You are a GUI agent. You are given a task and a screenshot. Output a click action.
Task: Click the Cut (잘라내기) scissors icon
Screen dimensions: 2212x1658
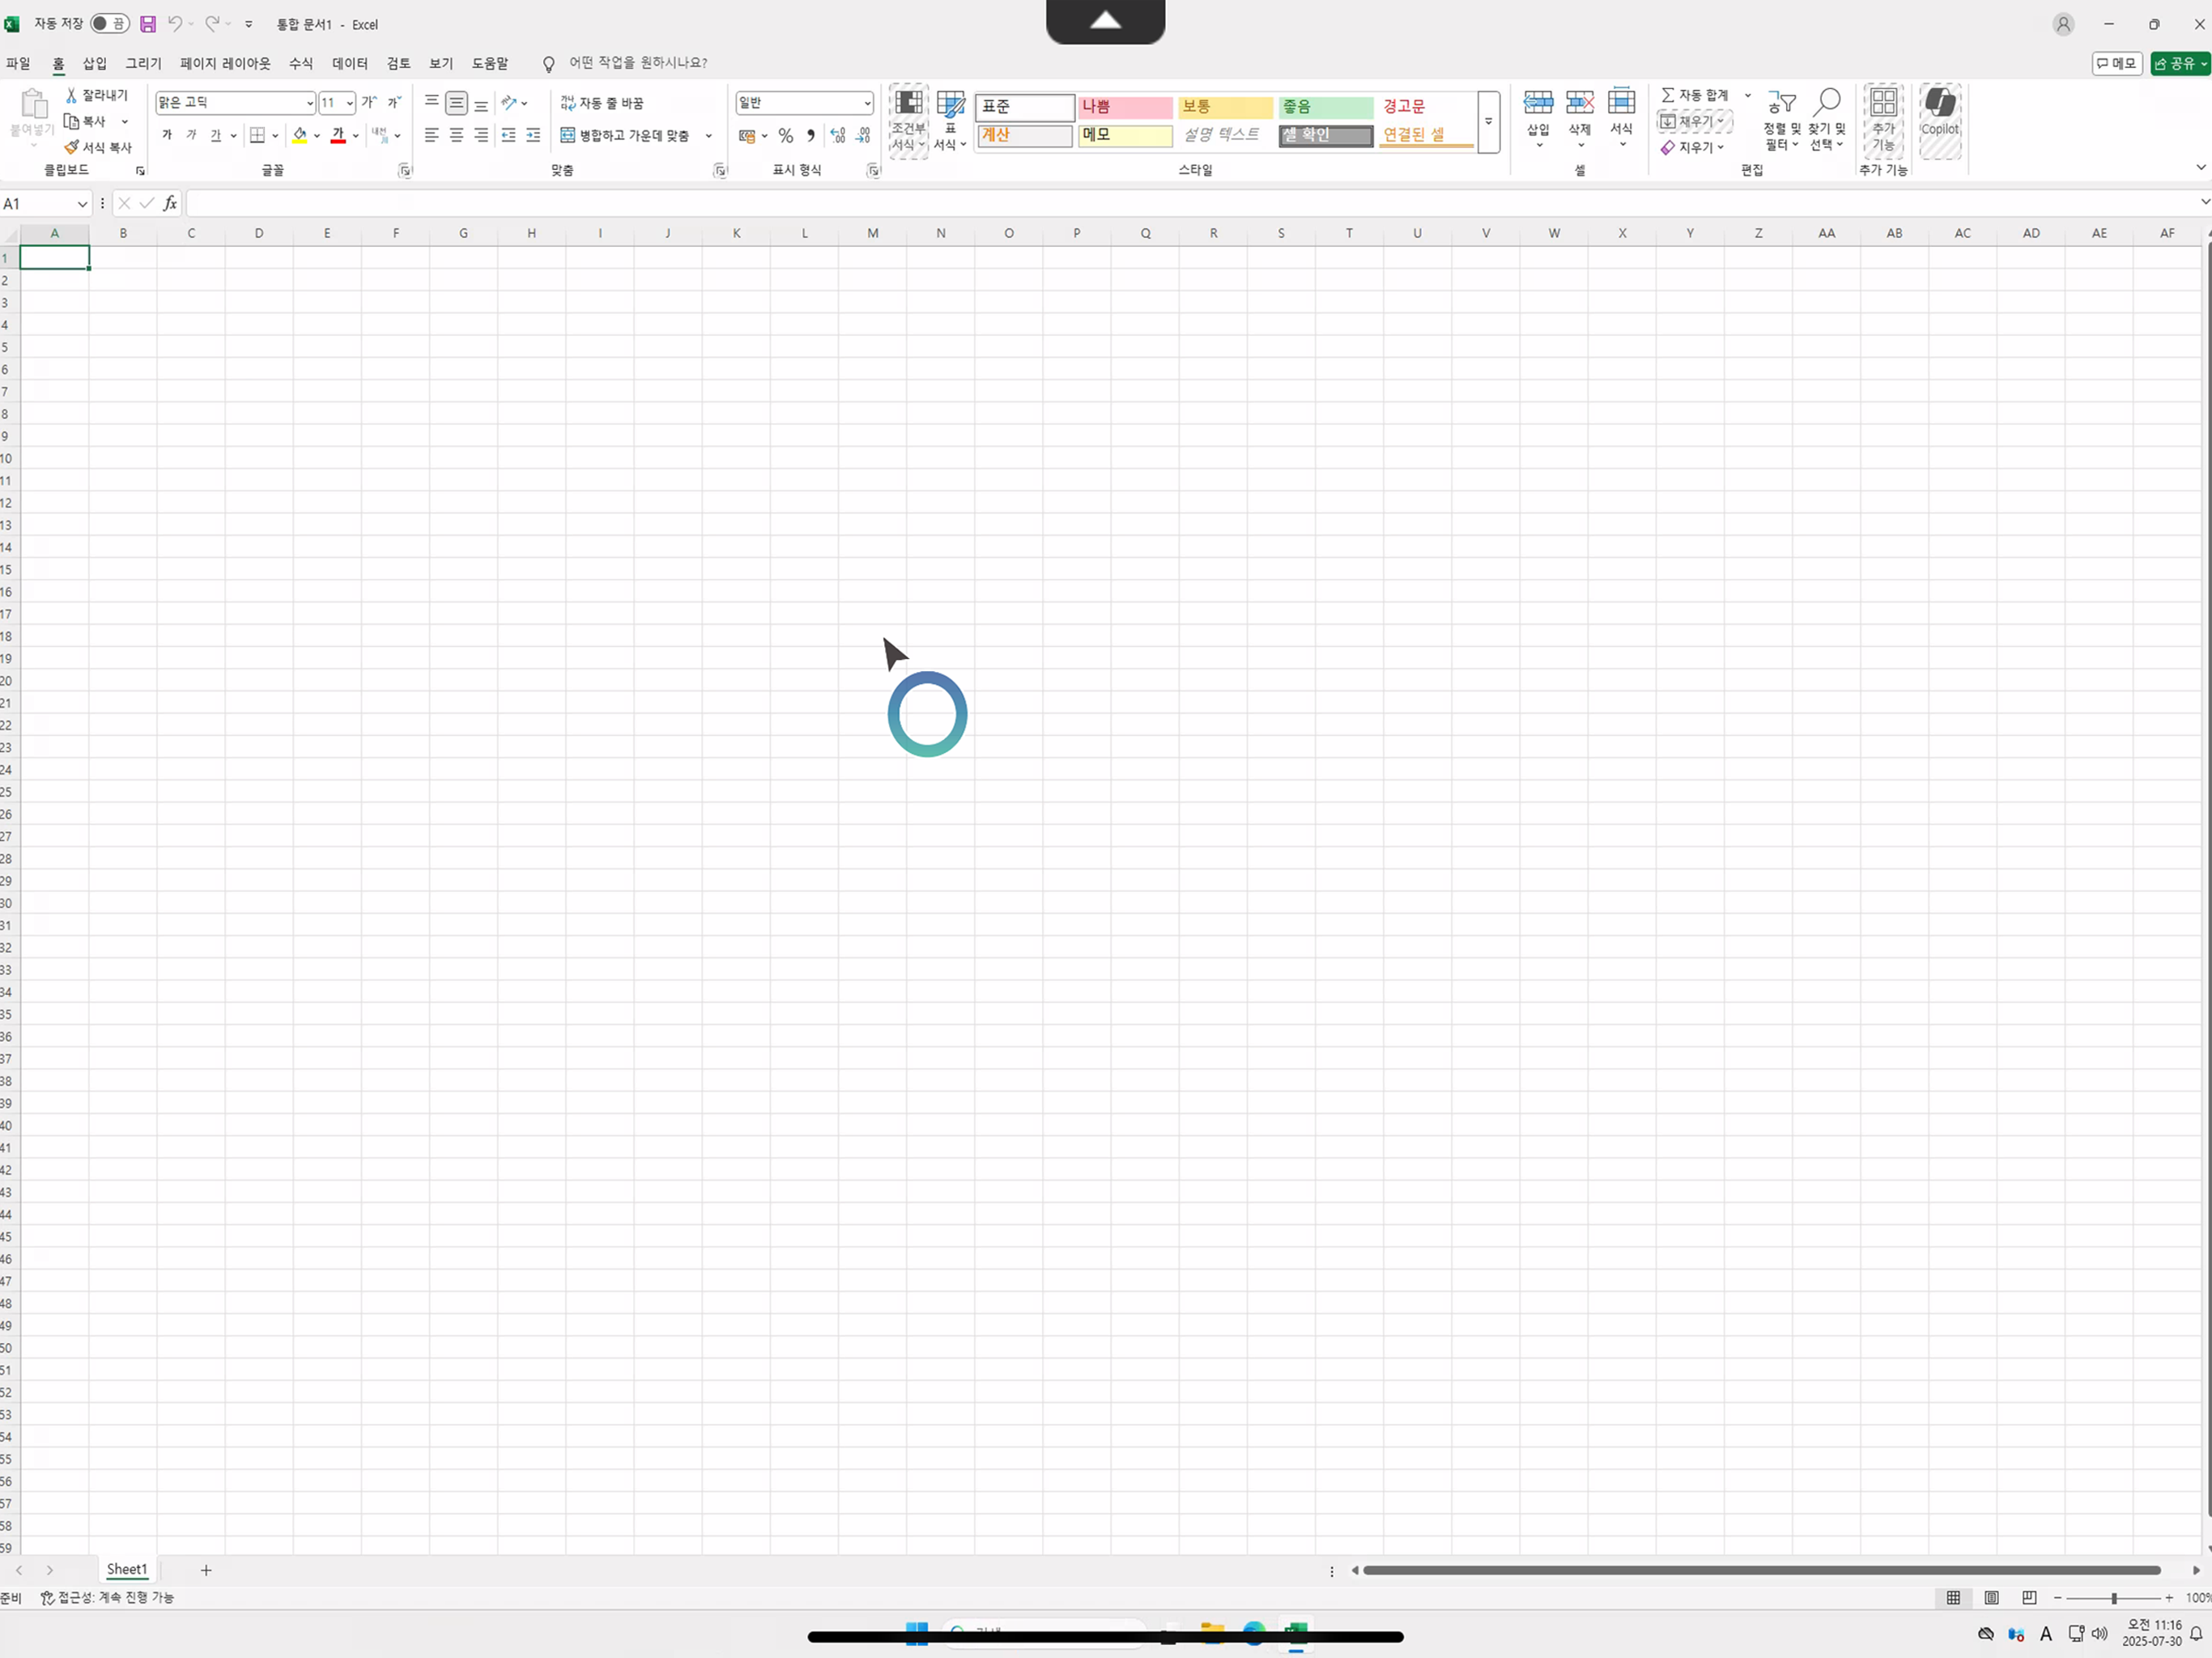pyautogui.click(x=71, y=95)
